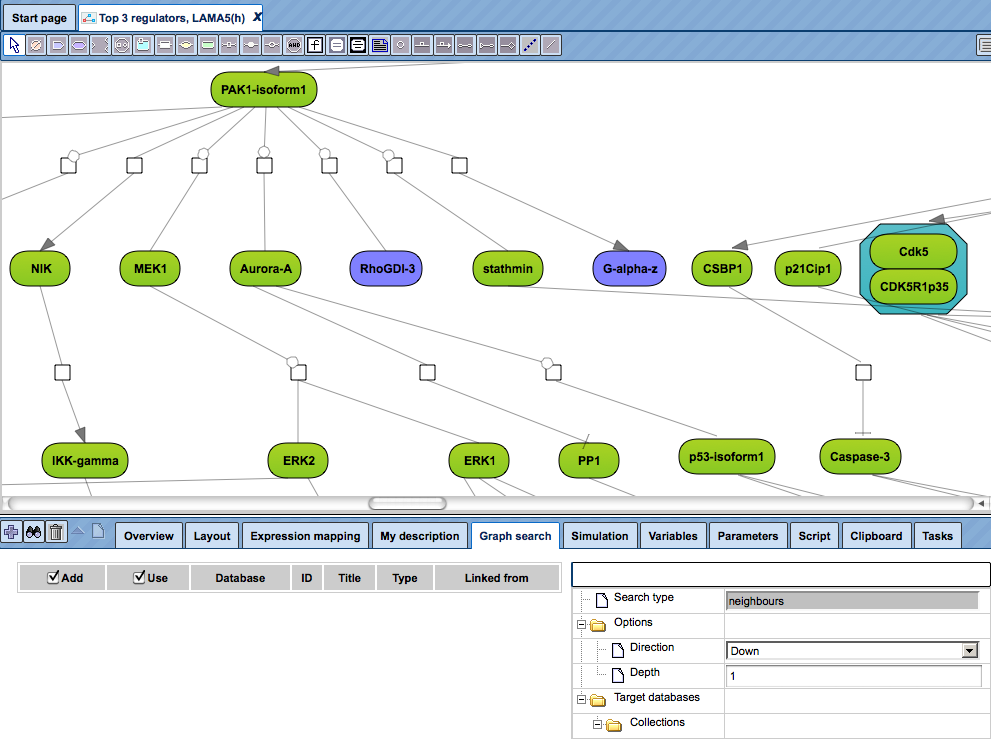
Task: Click the Search type neighbours field
Action: click(x=852, y=601)
